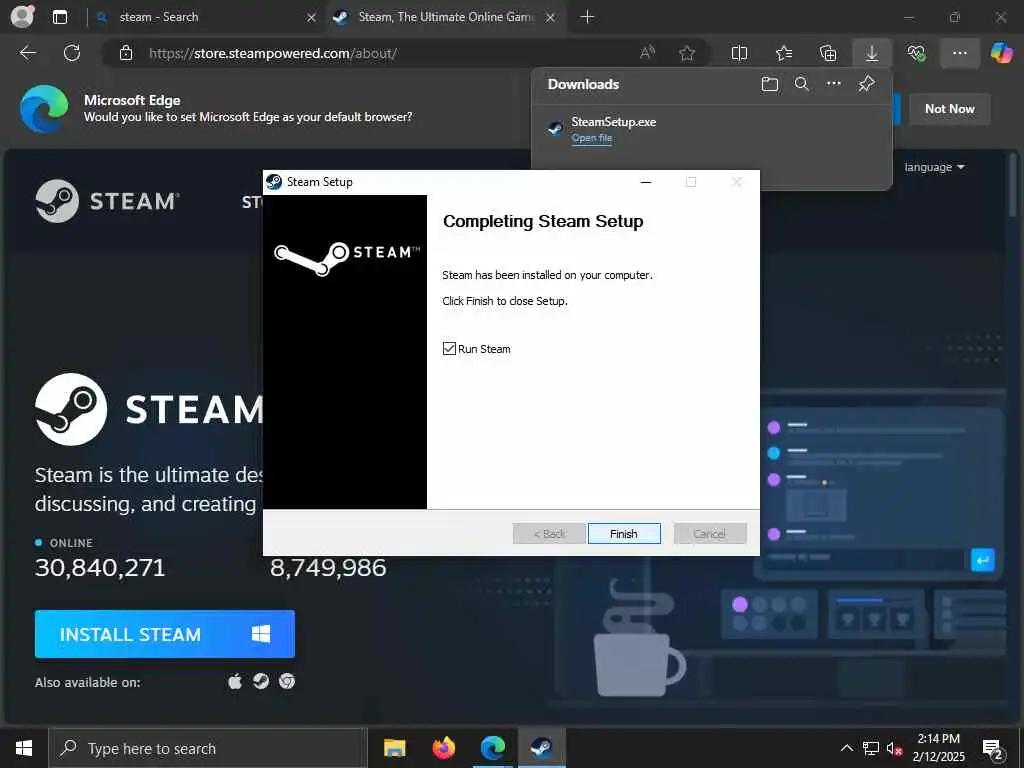Click the Finish button in Steam Setup
The width and height of the screenshot is (1024, 768).
coord(624,534)
